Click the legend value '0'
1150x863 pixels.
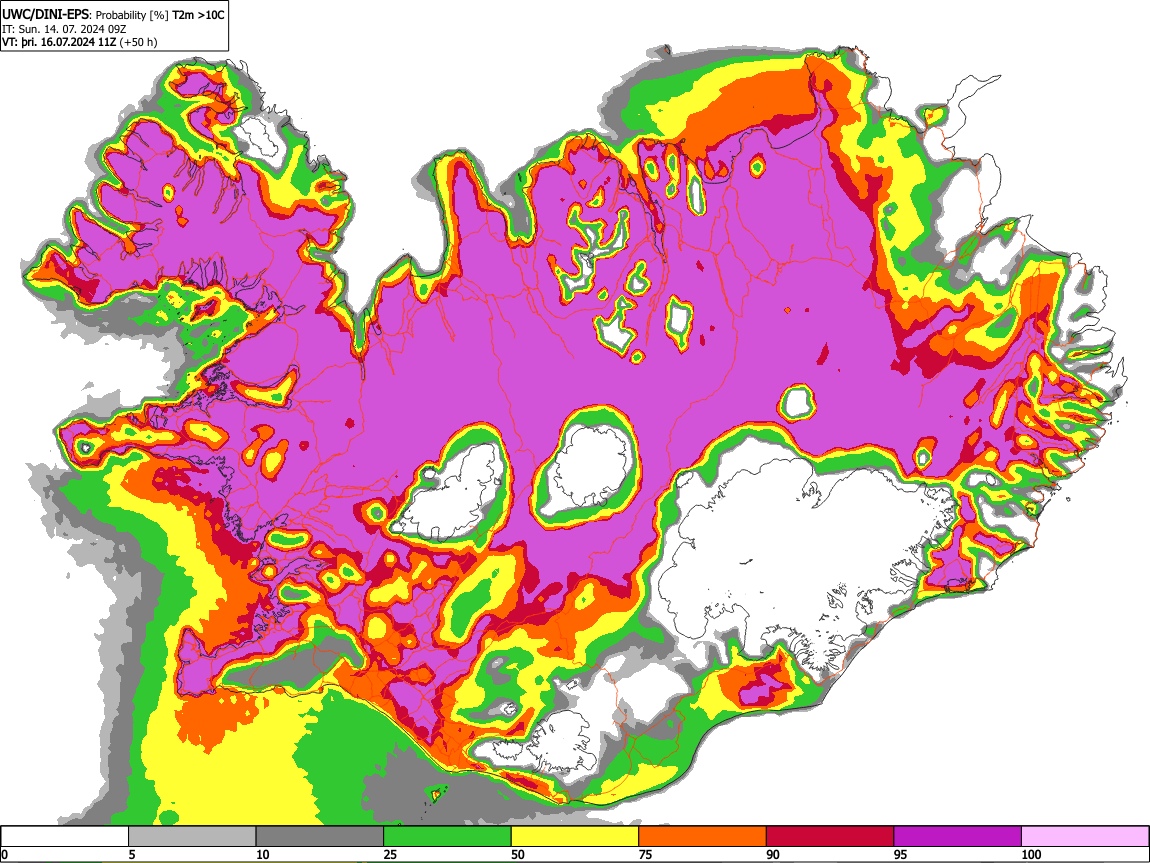[5, 854]
